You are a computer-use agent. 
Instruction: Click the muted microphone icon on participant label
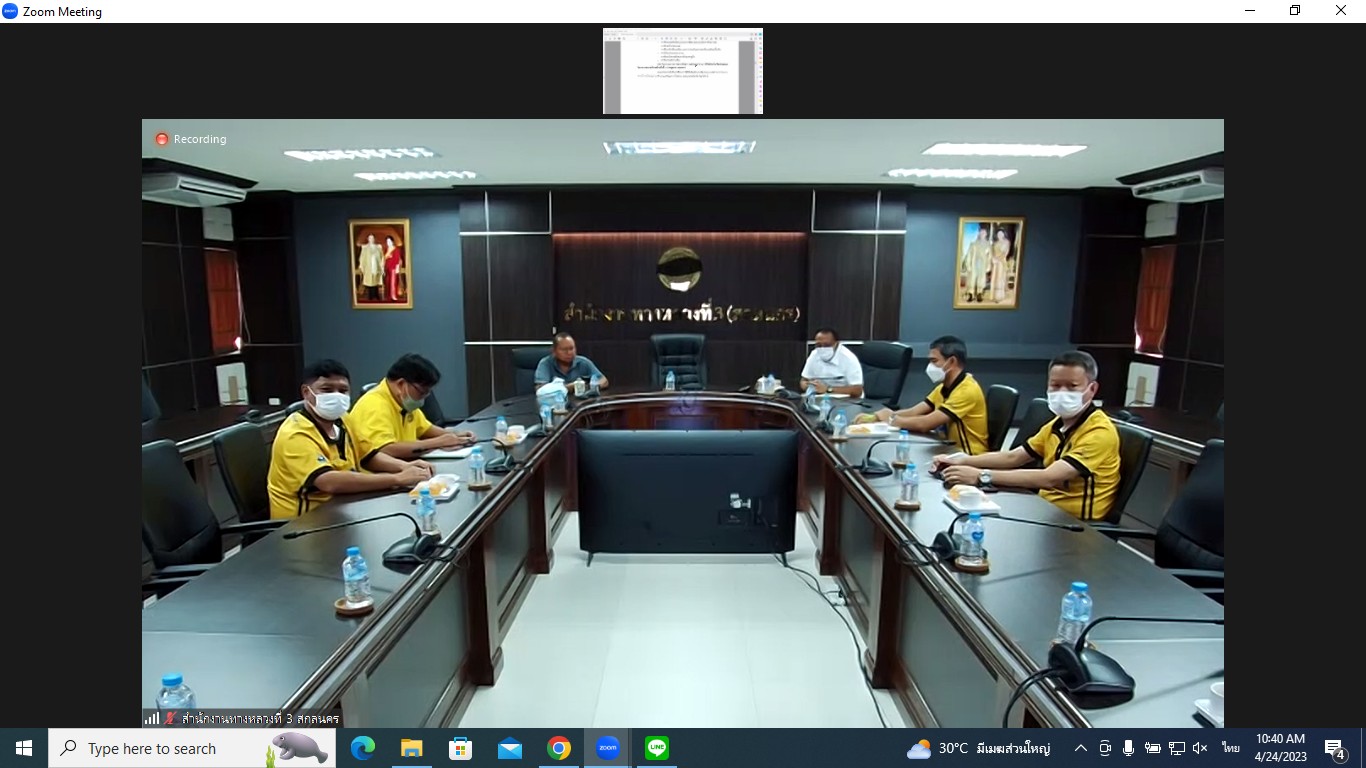pos(171,718)
